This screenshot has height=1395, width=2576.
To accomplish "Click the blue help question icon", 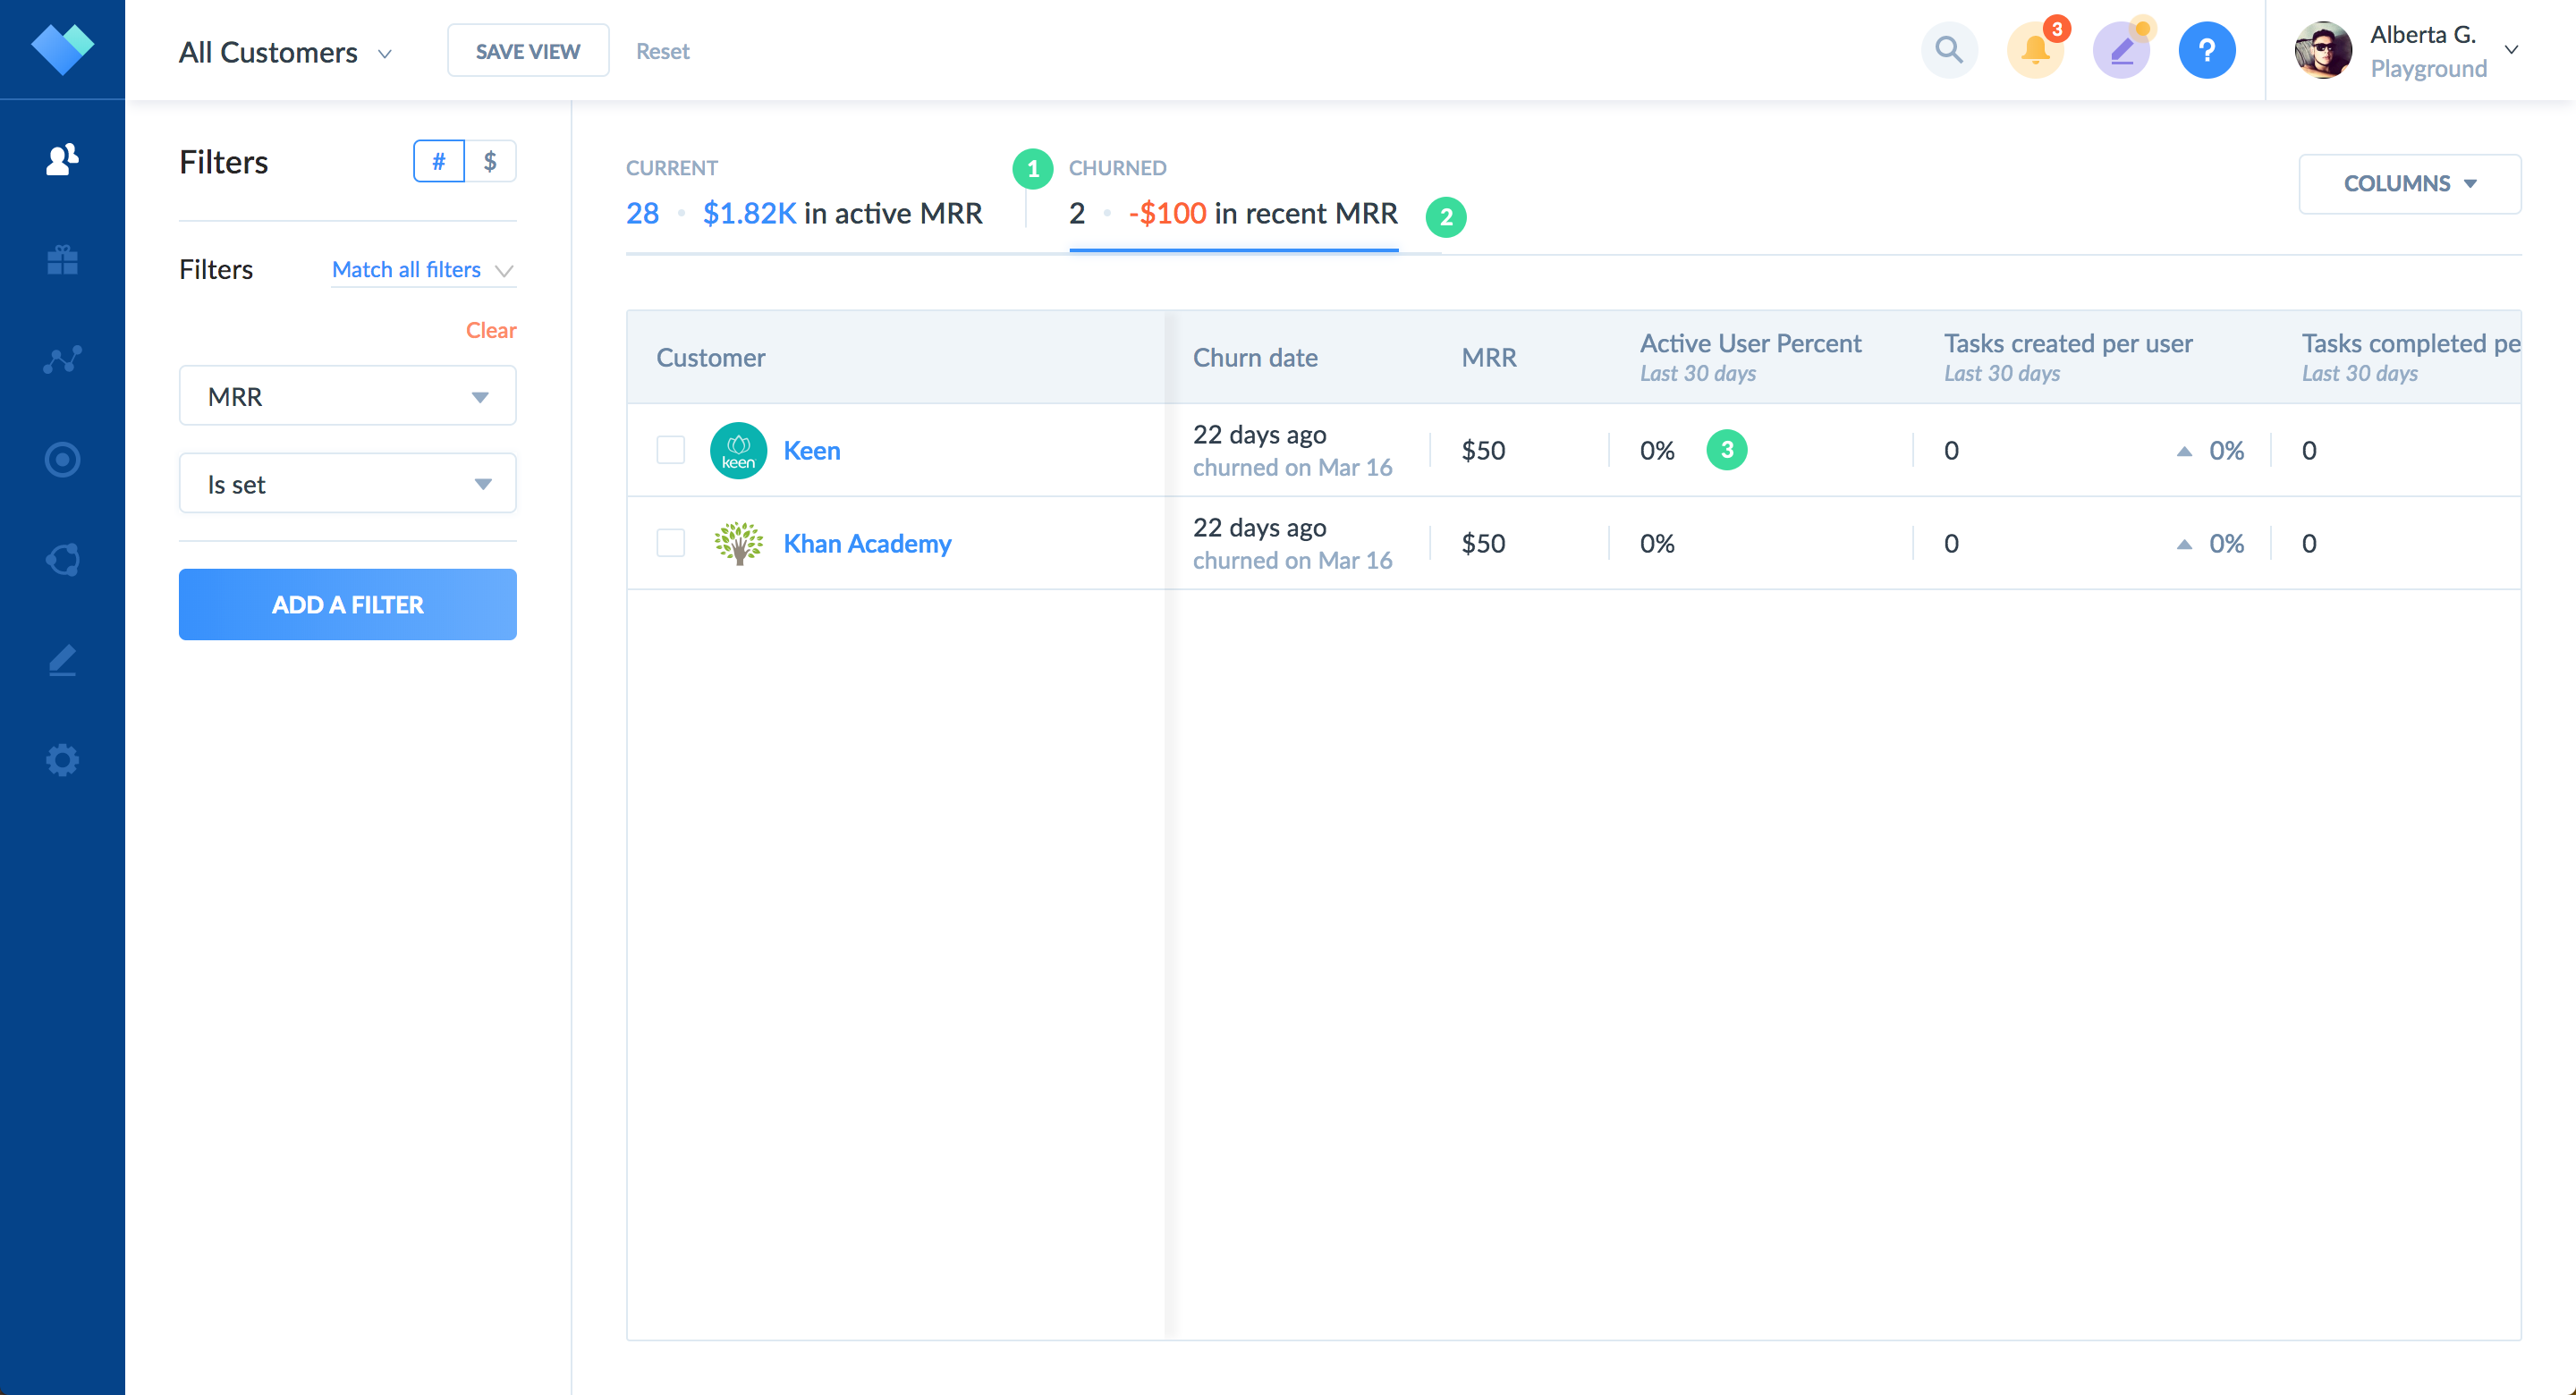I will coord(2206,50).
